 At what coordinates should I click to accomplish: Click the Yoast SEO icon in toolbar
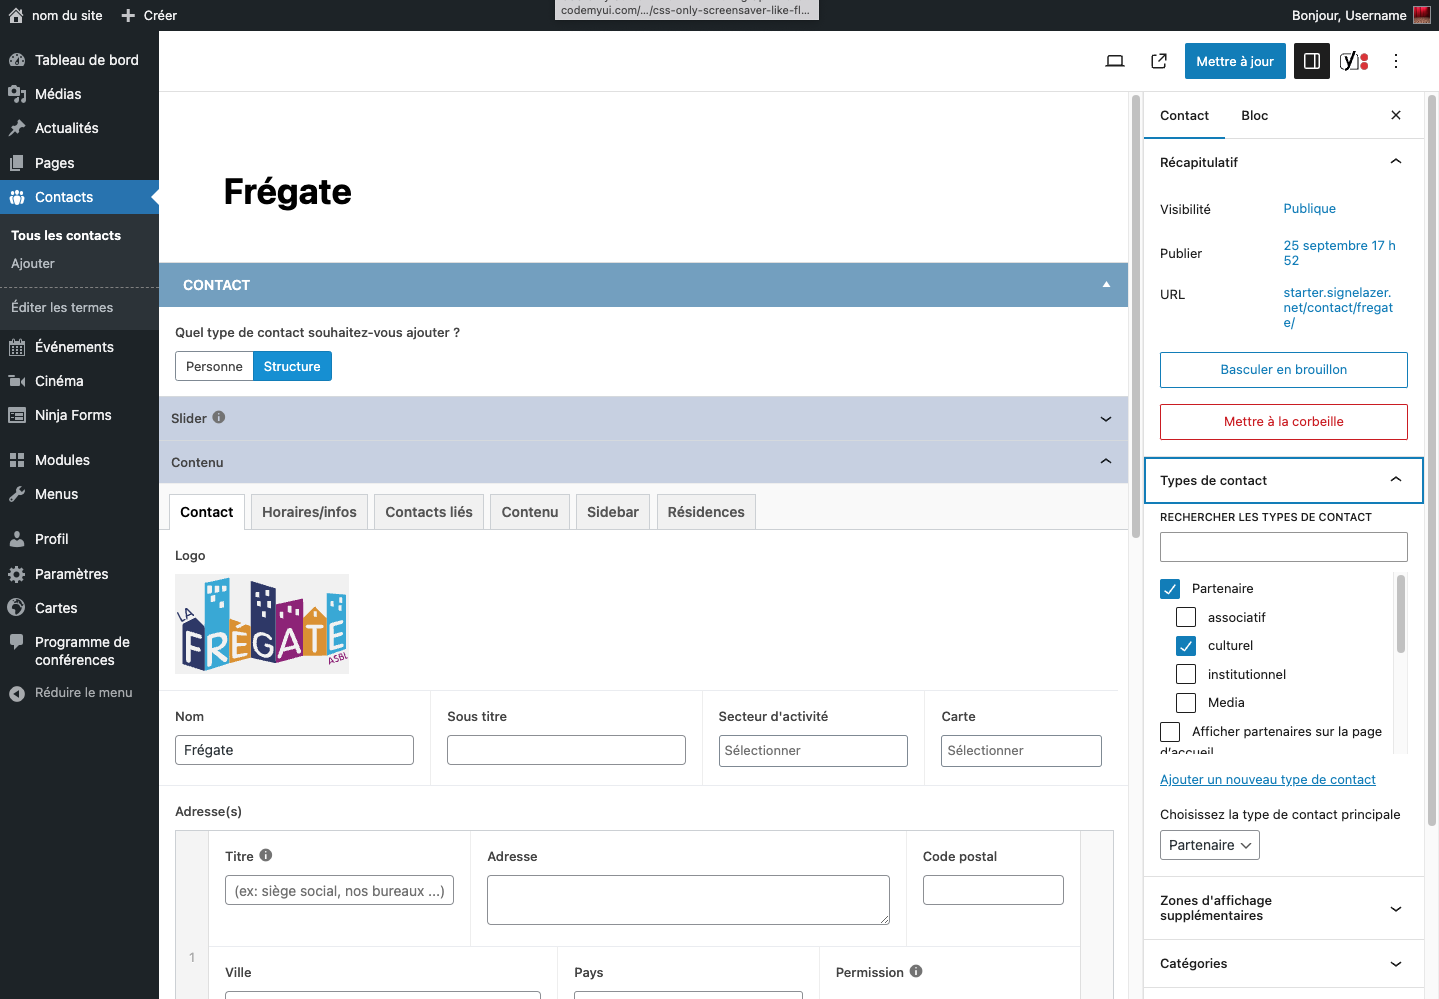coord(1353,61)
